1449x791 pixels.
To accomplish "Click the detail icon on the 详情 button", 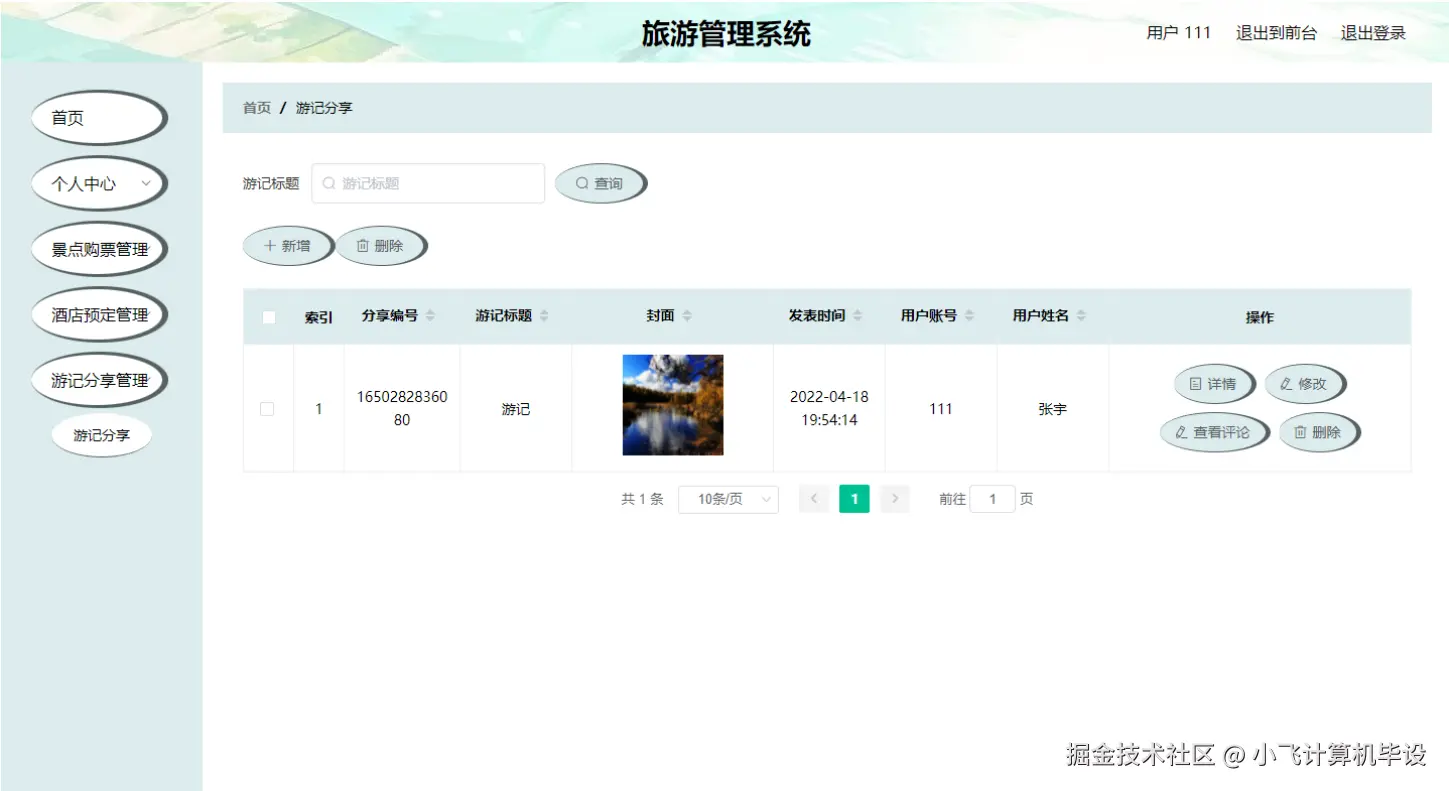I will (1195, 383).
